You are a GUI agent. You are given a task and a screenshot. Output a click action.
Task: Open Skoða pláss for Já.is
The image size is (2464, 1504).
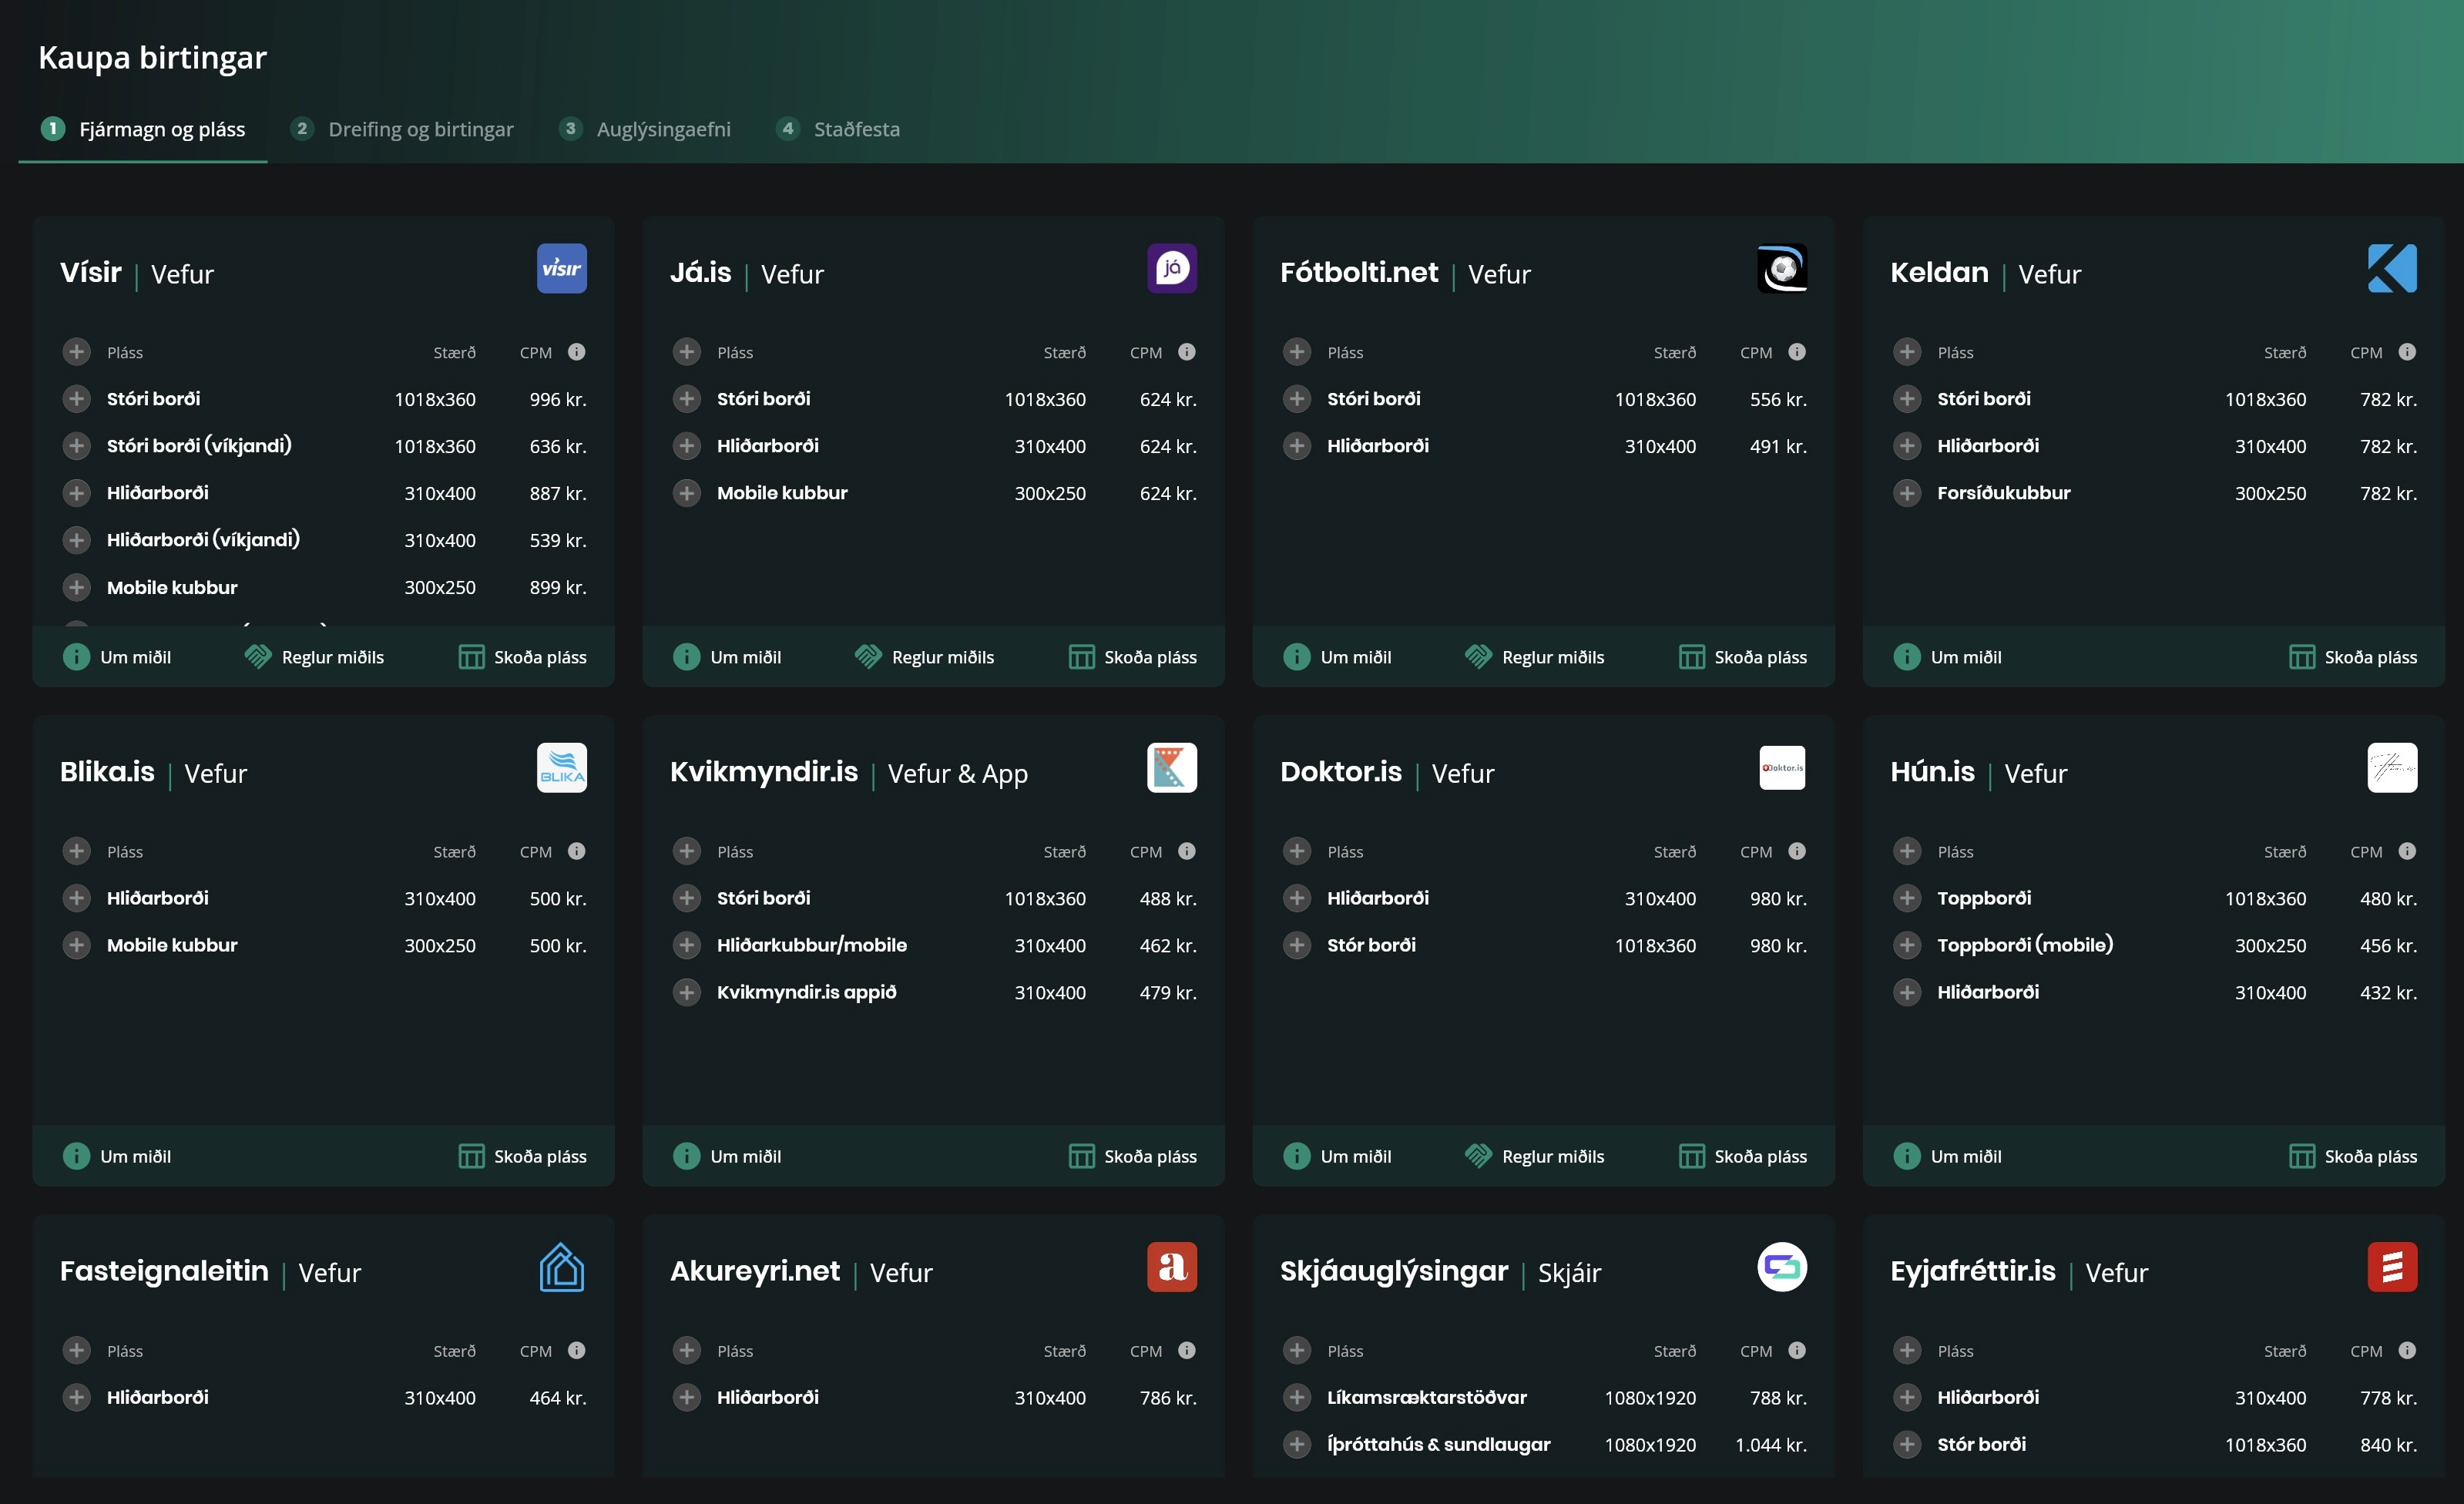1132,656
